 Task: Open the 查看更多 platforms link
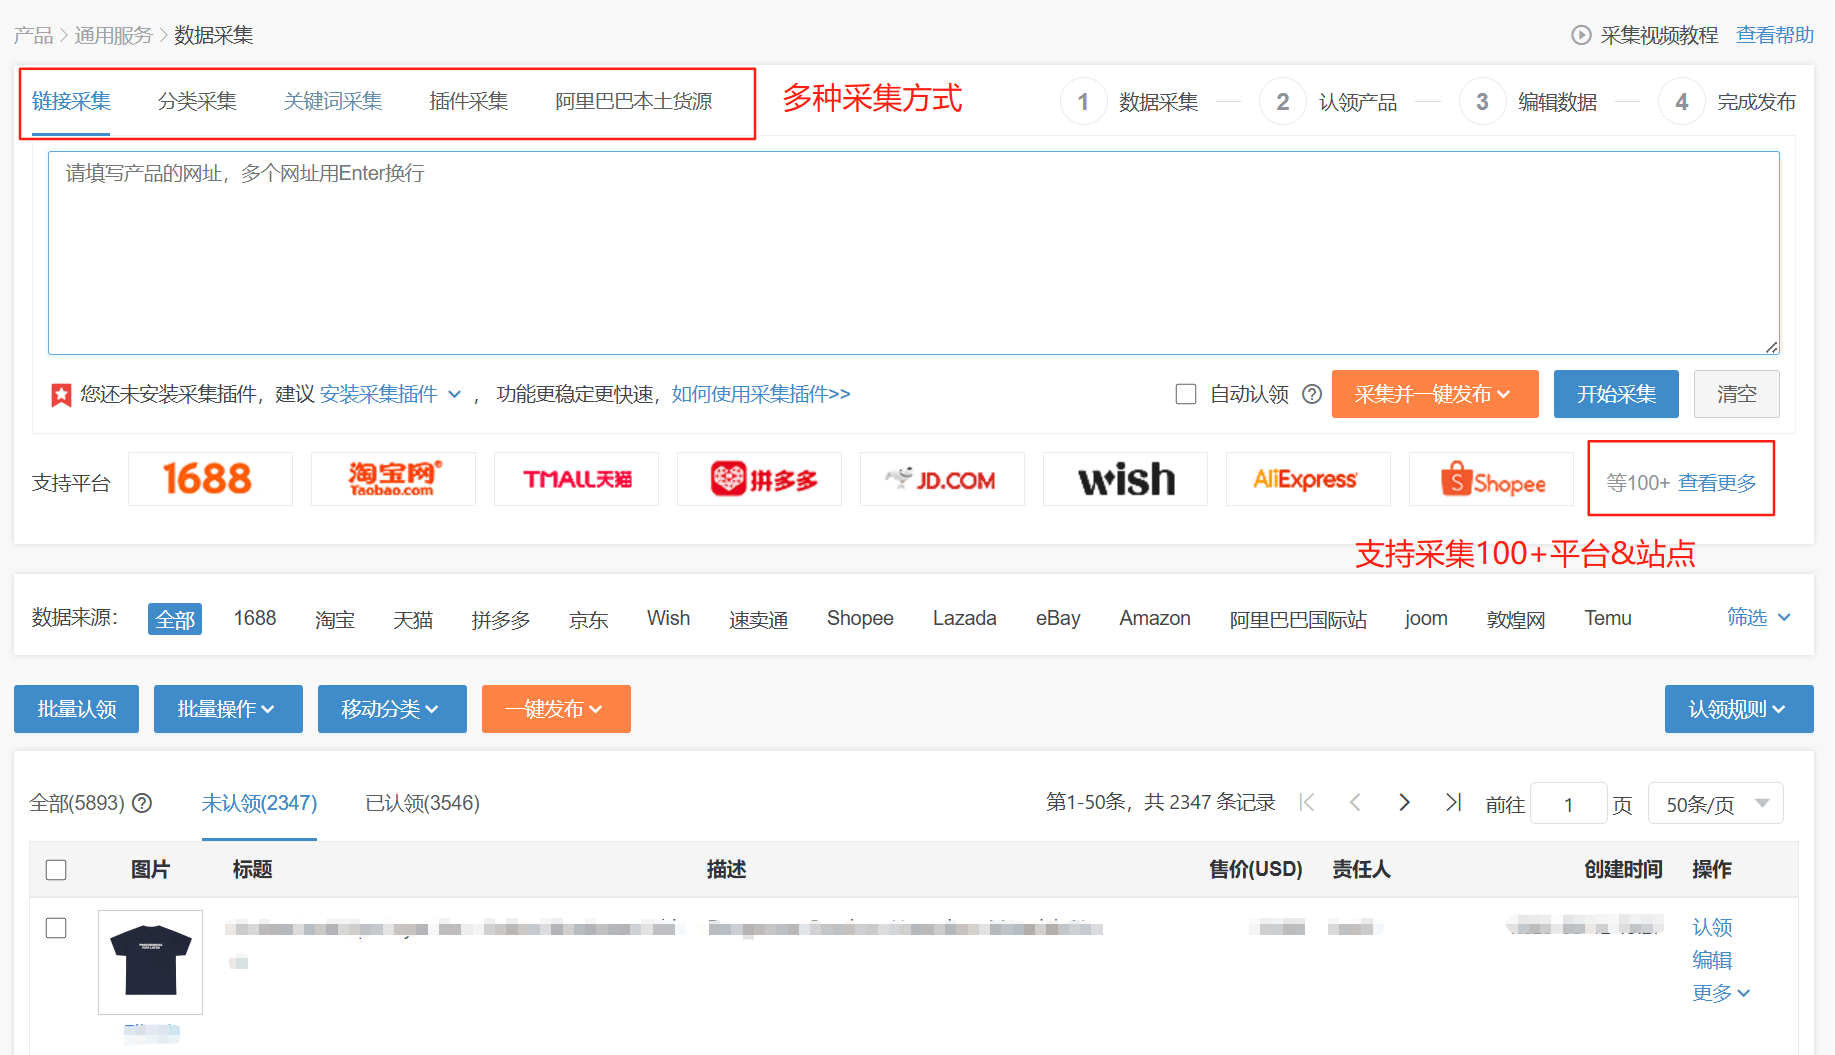click(1717, 483)
